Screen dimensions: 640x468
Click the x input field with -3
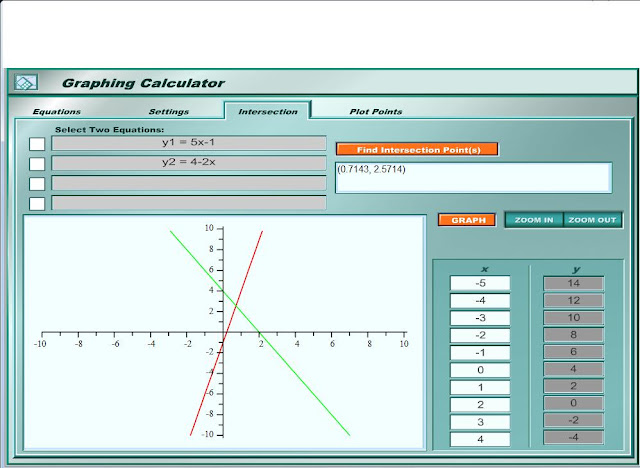click(480, 318)
